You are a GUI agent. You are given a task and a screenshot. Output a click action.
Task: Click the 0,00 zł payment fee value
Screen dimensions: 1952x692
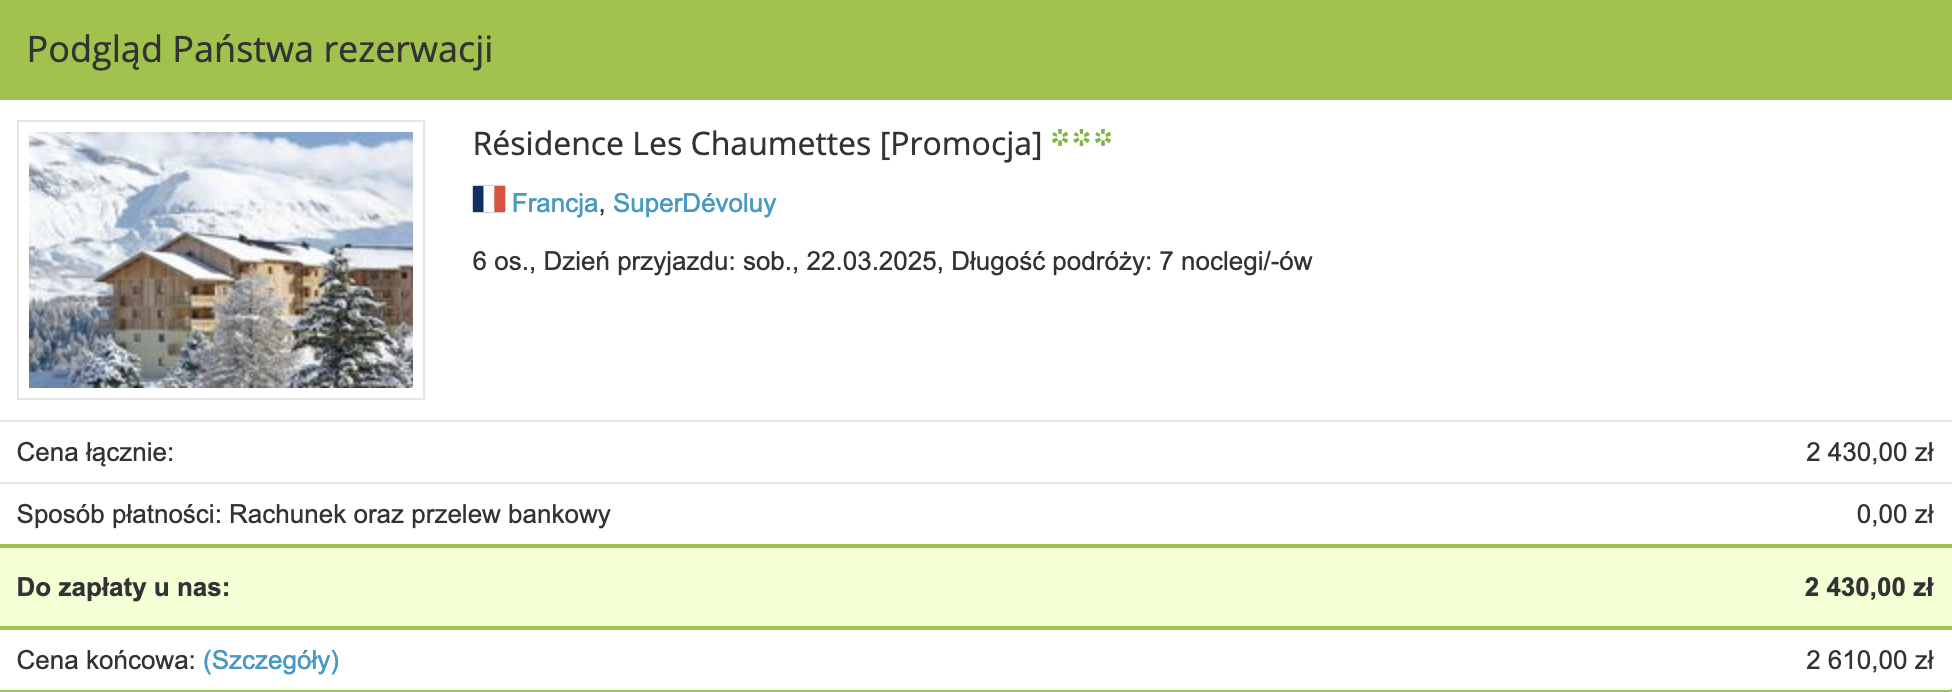click(x=1895, y=515)
